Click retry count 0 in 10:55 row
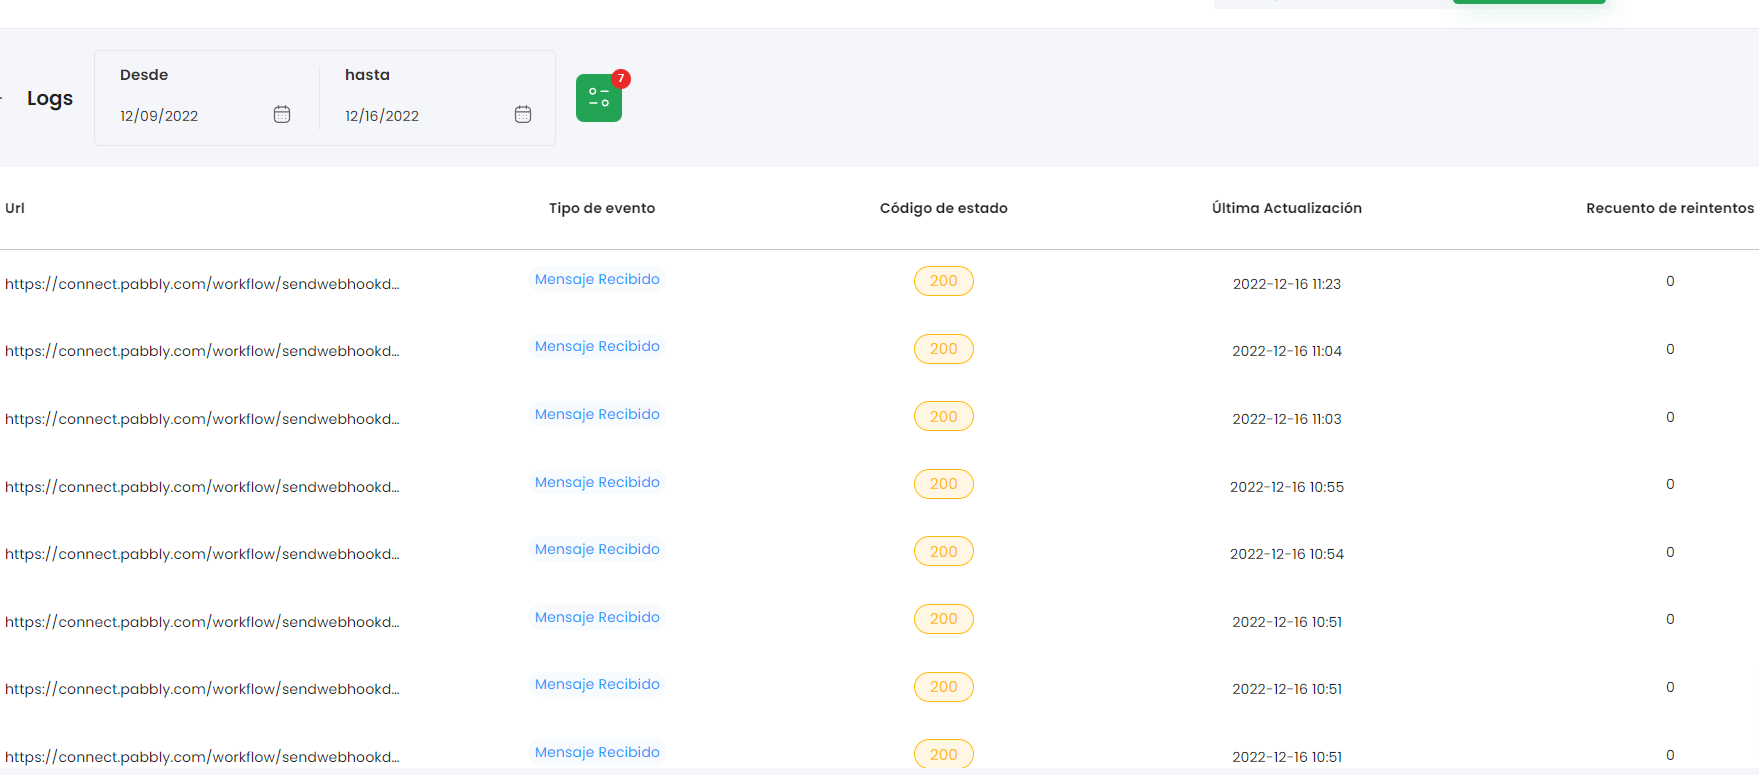This screenshot has width=1759, height=775. coord(1670,484)
